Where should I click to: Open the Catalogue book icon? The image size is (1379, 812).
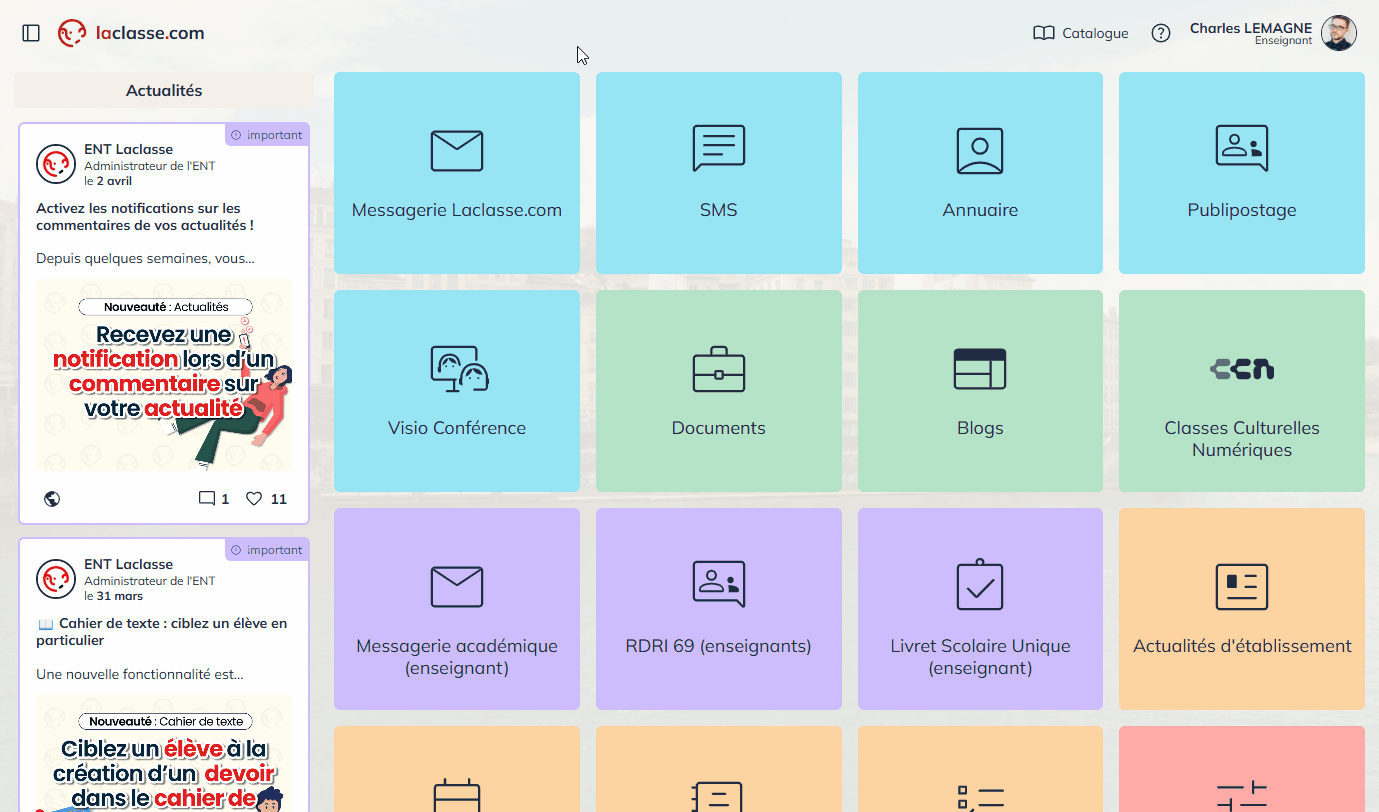coord(1044,33)
